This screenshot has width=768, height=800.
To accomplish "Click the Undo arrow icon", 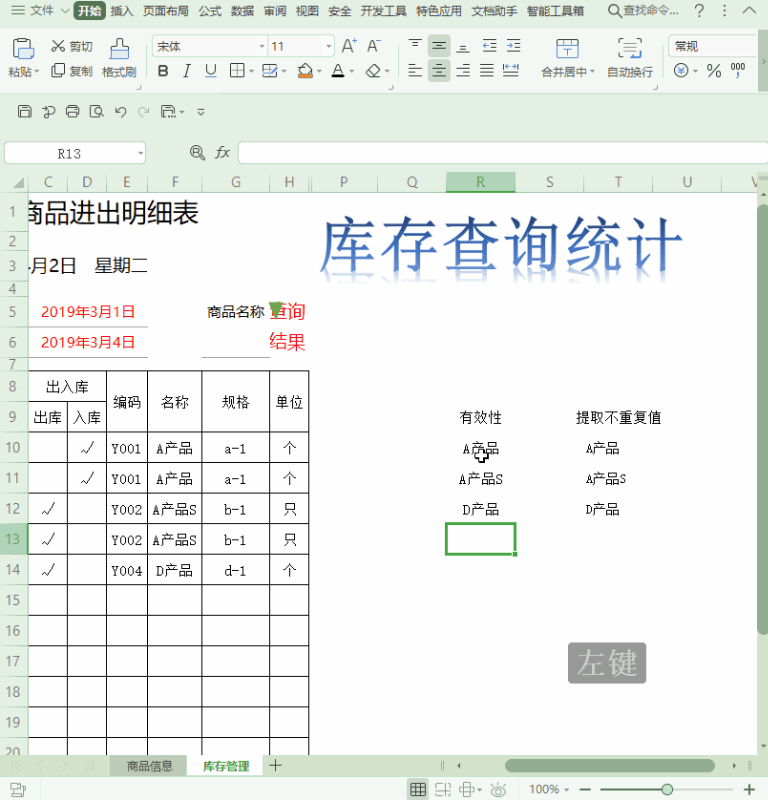I will [x=121, y=112].
